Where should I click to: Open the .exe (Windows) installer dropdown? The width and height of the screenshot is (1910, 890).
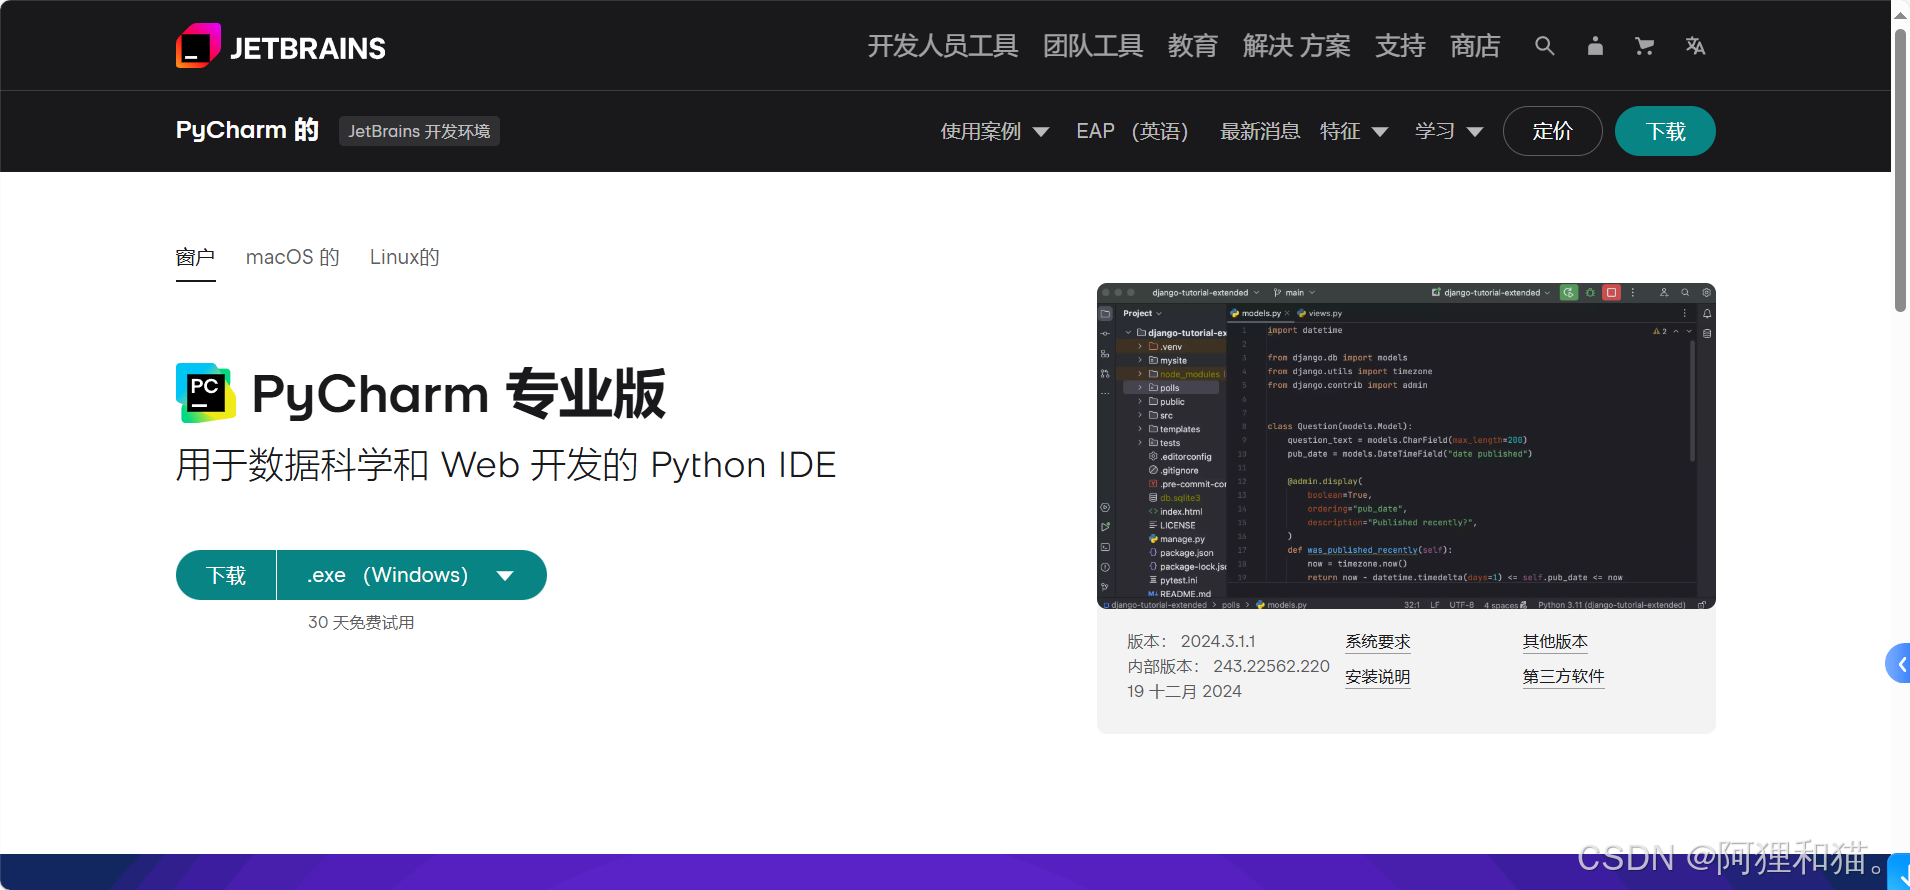click(411, 575)
